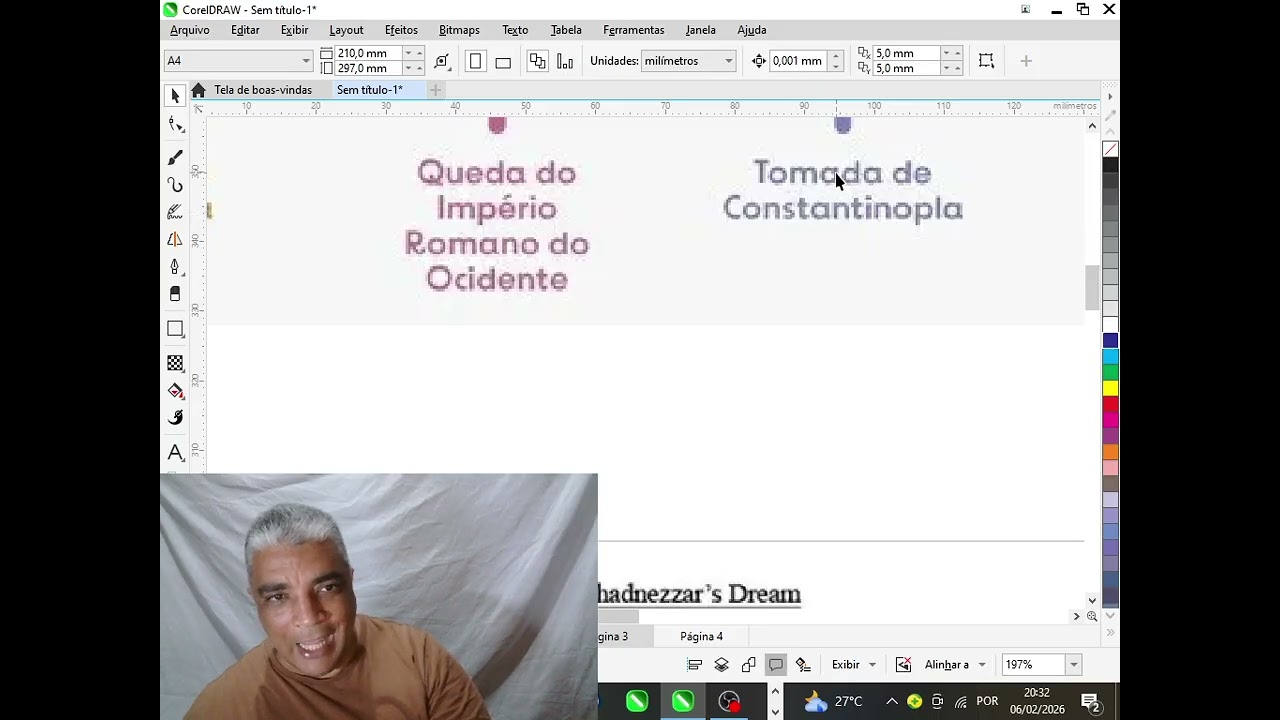This screenshot has height=720, width=1280.
Task: Pick the red color swatch
Action: tap(1110, 404)
